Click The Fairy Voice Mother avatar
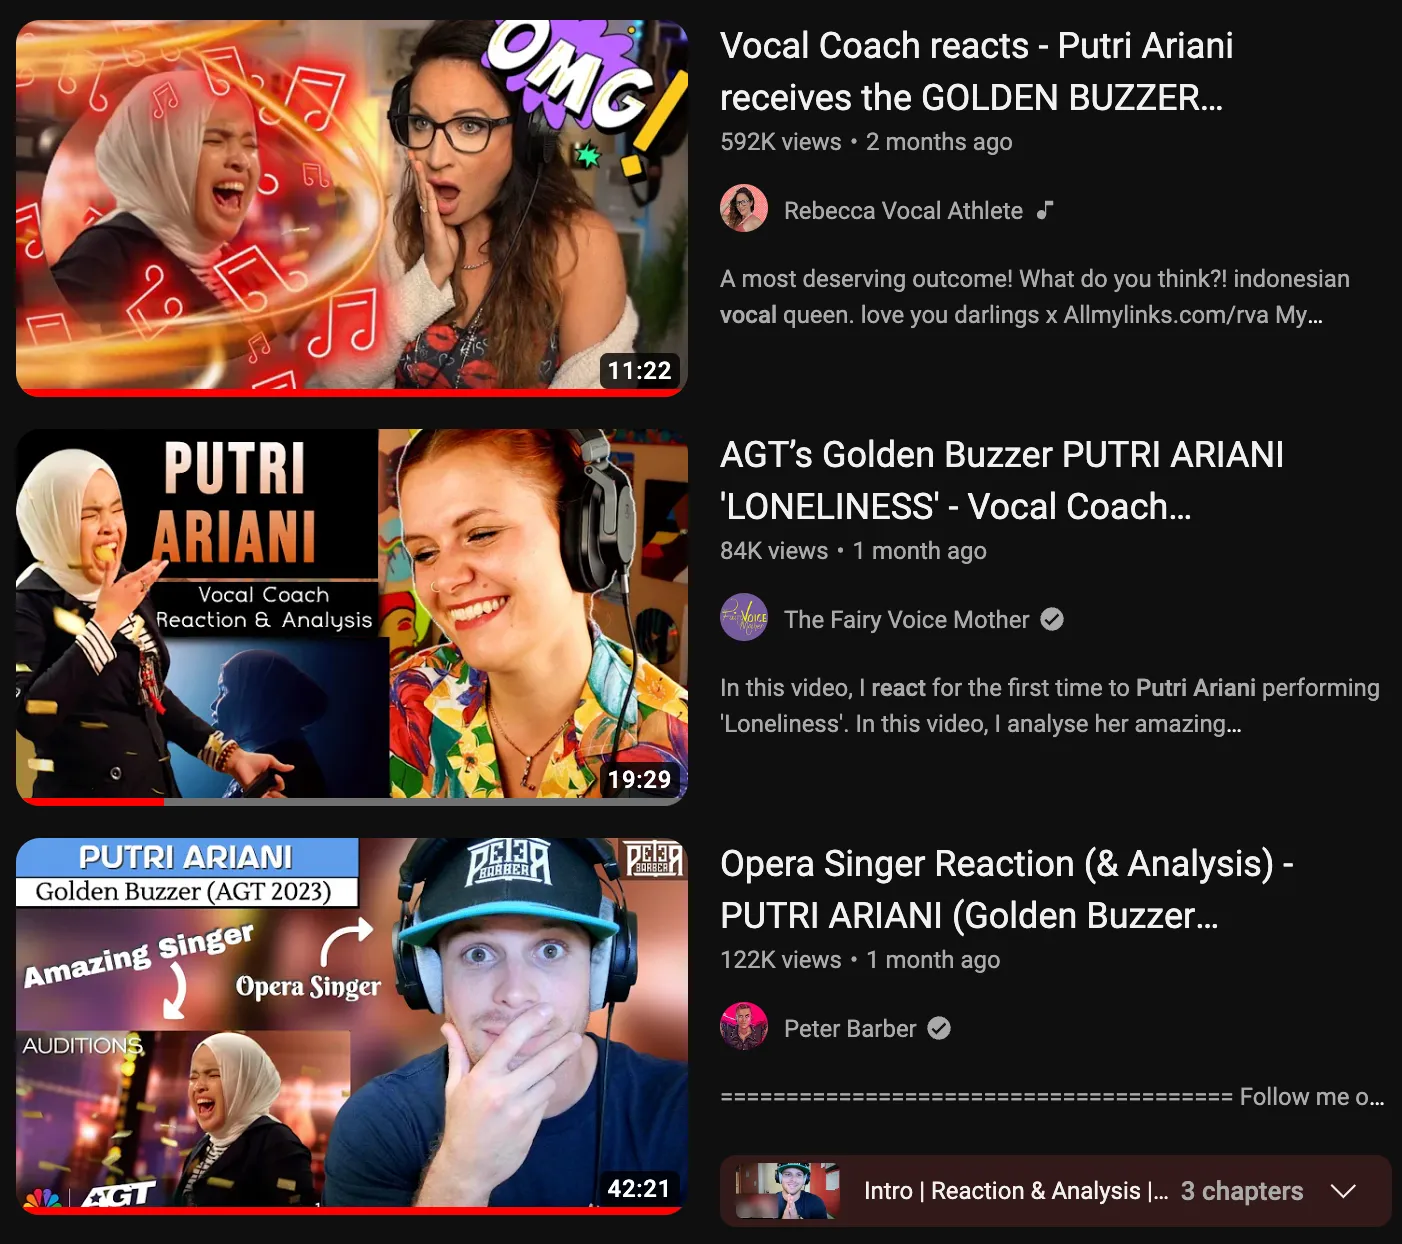The height and width of the screenshot is (1244, 1402). (743, 618)
